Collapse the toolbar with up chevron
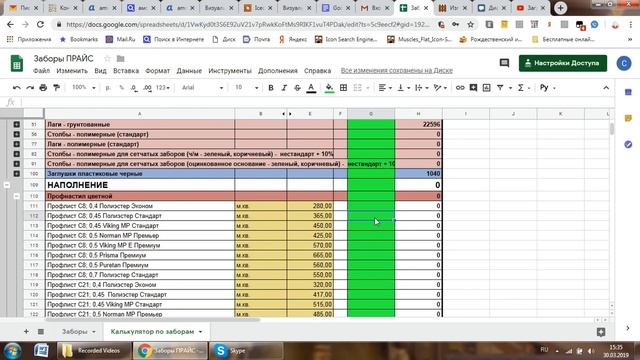 tap(606, 88)
